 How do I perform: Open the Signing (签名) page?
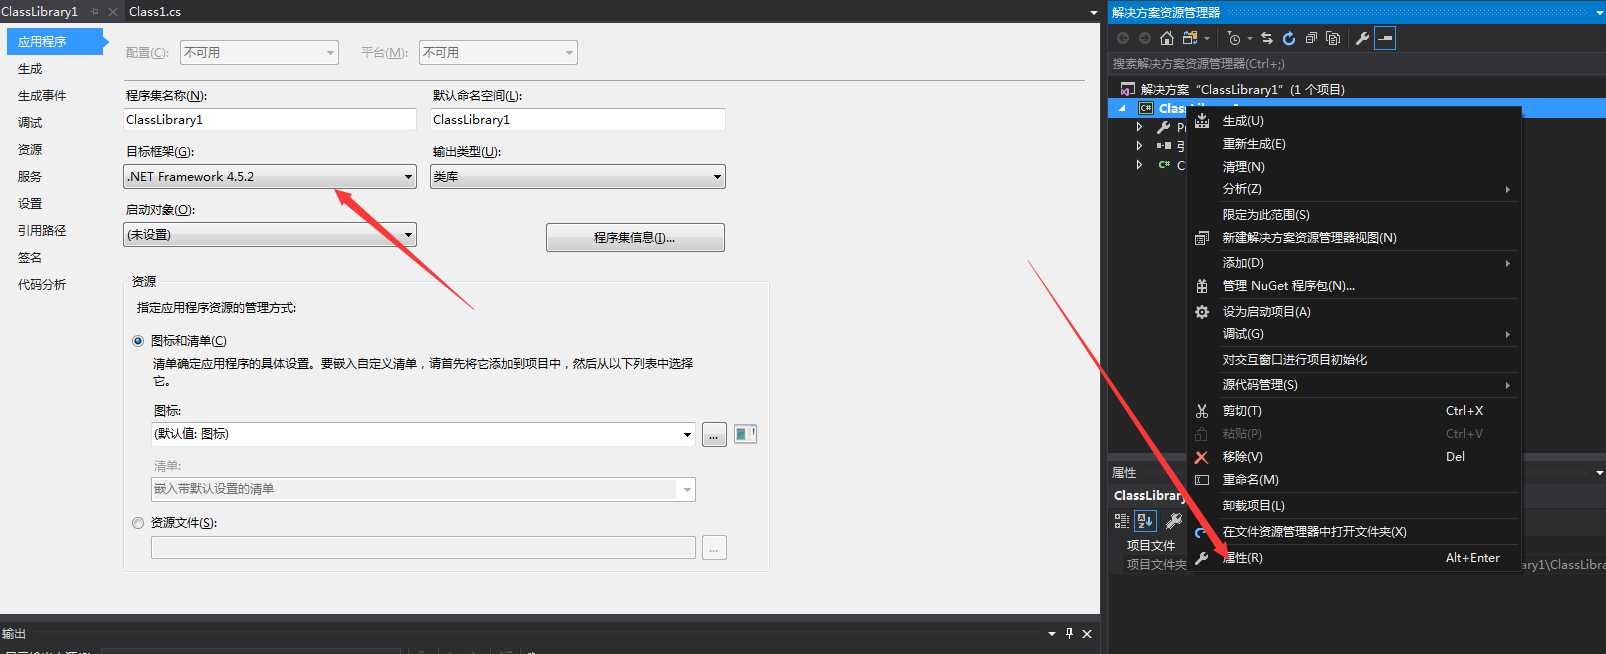pyautogui.click(x=30, y=258)
